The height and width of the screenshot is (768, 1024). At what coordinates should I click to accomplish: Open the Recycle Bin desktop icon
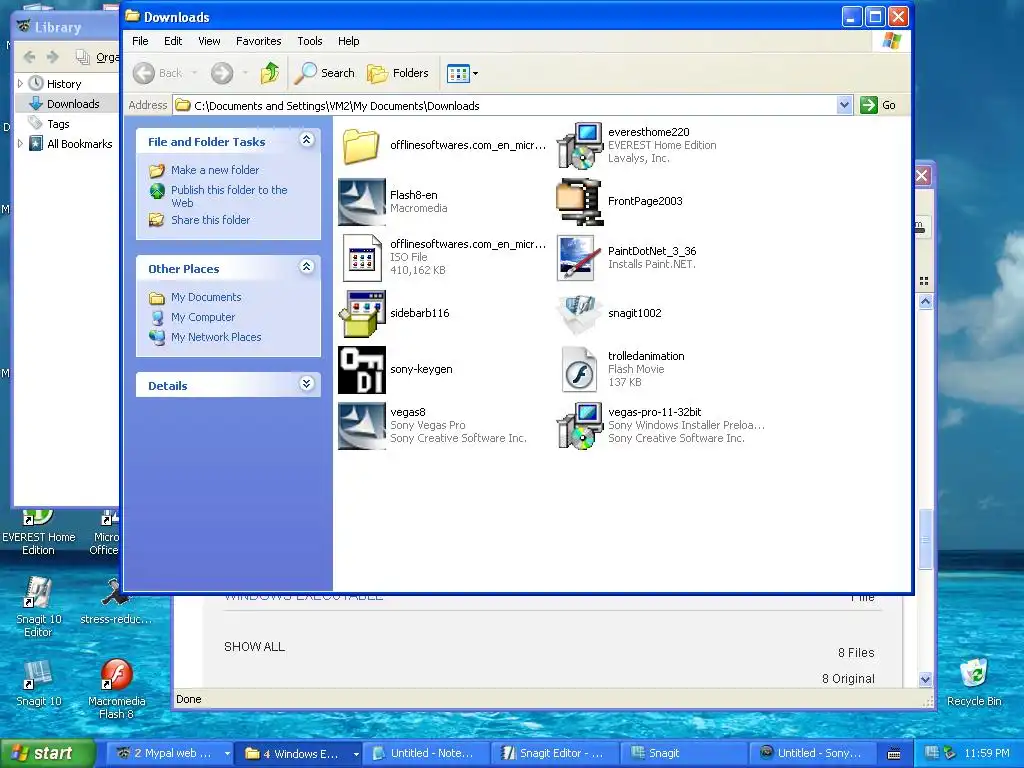pos(974,682)
